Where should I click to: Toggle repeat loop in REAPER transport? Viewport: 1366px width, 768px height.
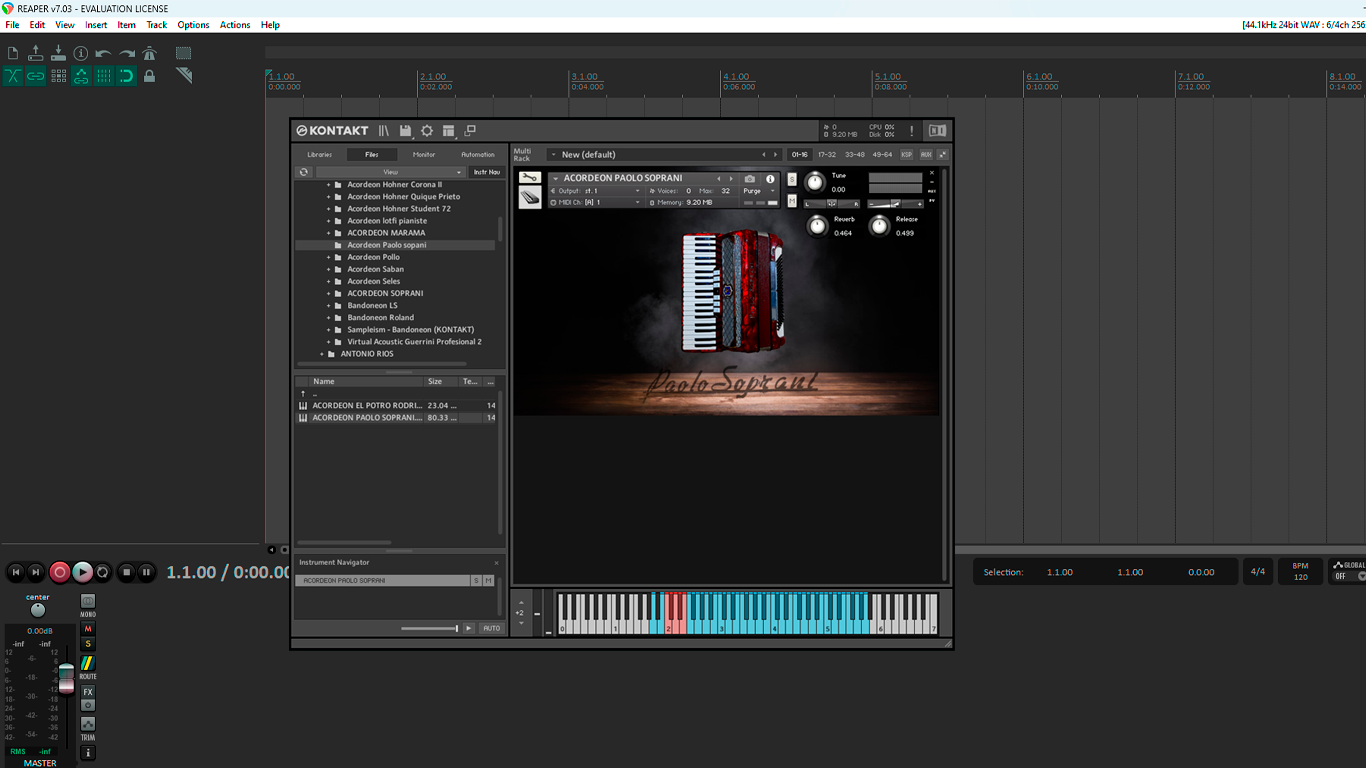pos(103,572)
